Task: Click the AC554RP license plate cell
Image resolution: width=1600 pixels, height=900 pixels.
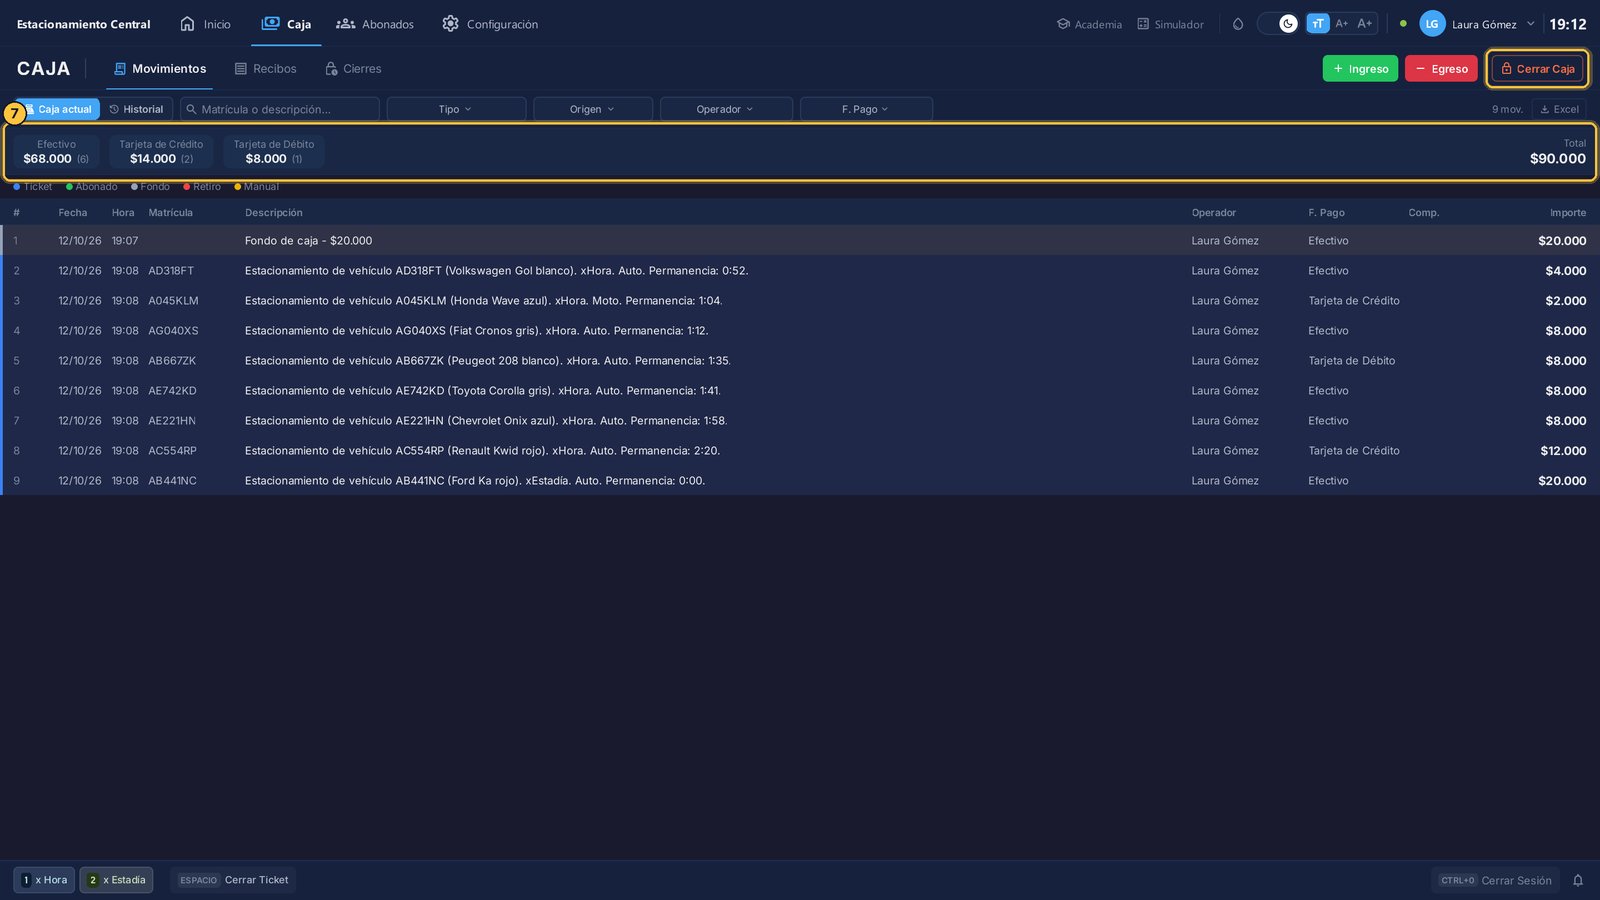Action: 173,451
